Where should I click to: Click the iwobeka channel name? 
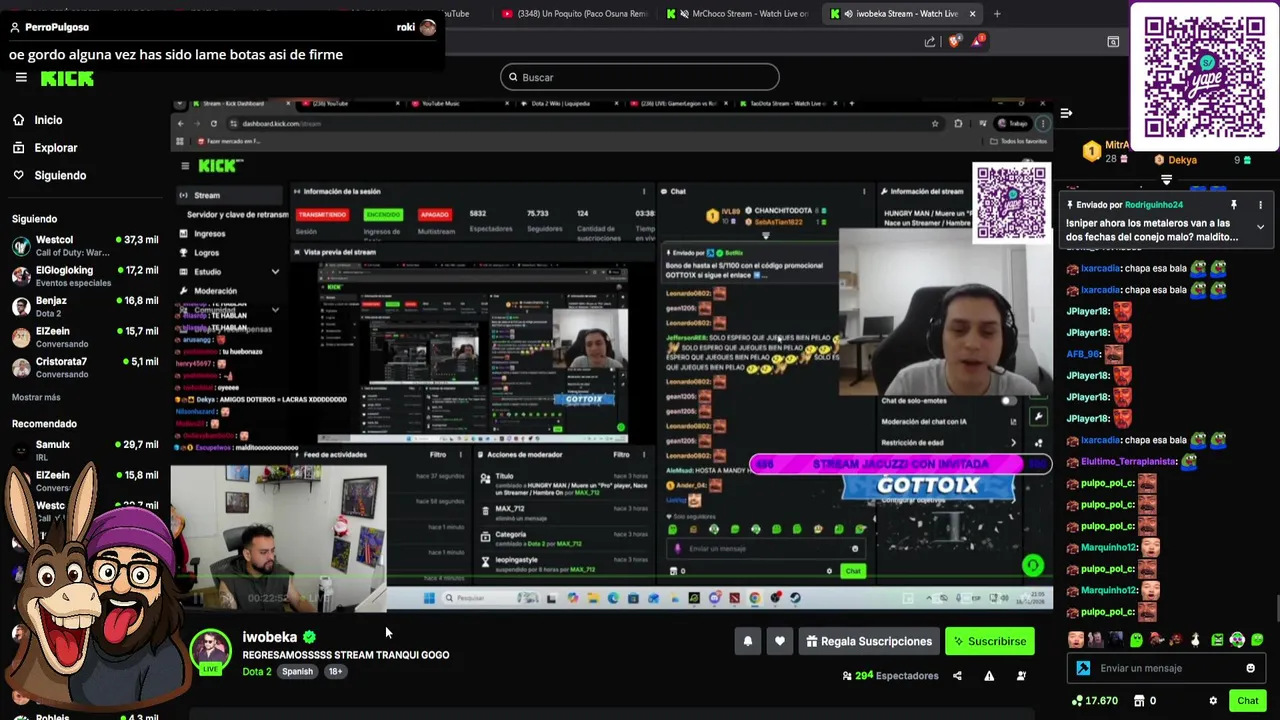(269, 637)
